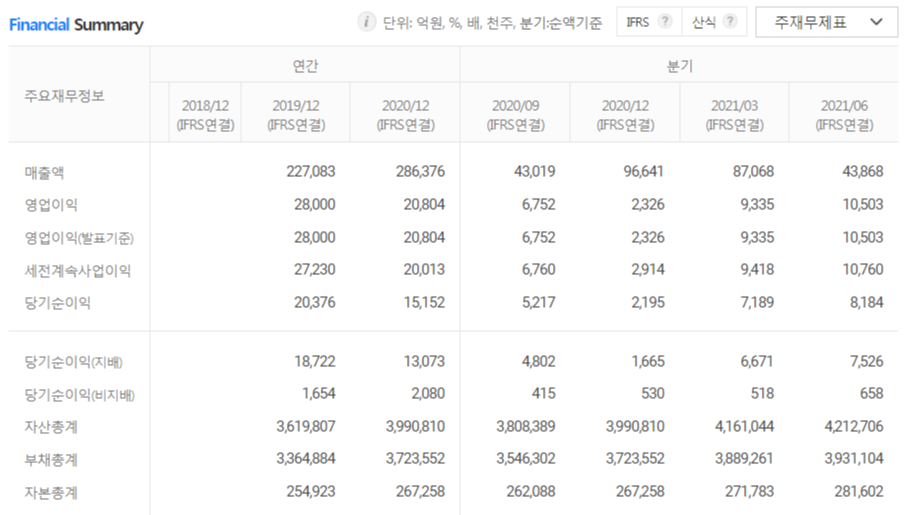
Task: Click the Financial Summary title
Action: point(76,25)
